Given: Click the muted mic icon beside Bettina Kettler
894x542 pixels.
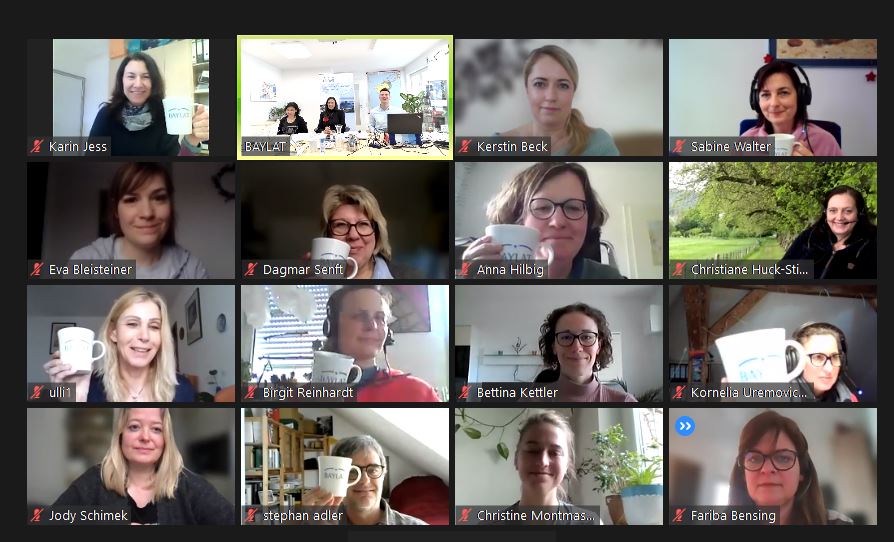Looking at the screenshot, I should click(465, 393).
